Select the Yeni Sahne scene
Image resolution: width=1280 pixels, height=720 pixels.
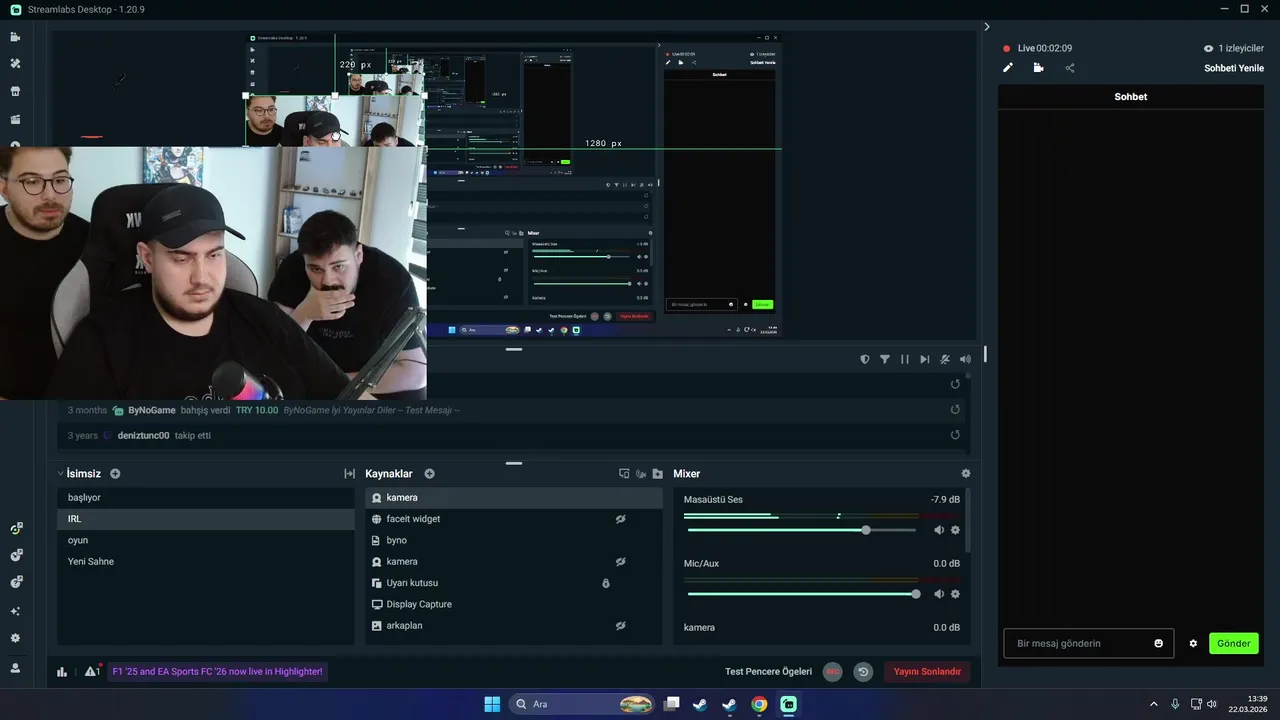pos(206,562)
